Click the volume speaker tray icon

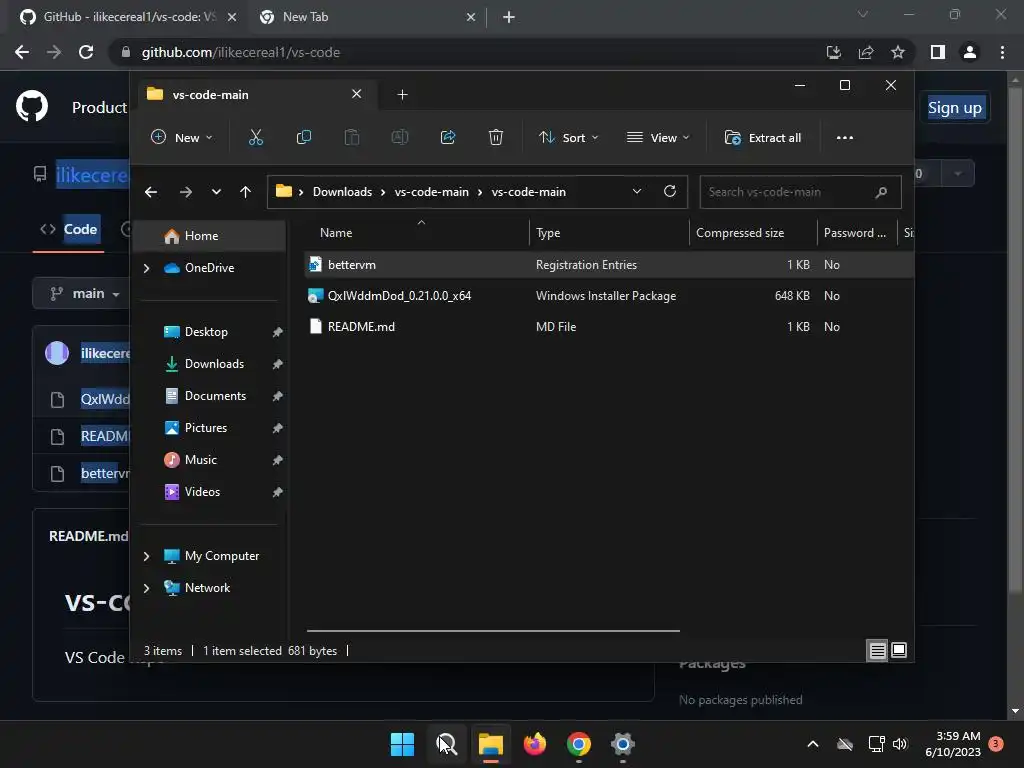click(x=900, y=744)
